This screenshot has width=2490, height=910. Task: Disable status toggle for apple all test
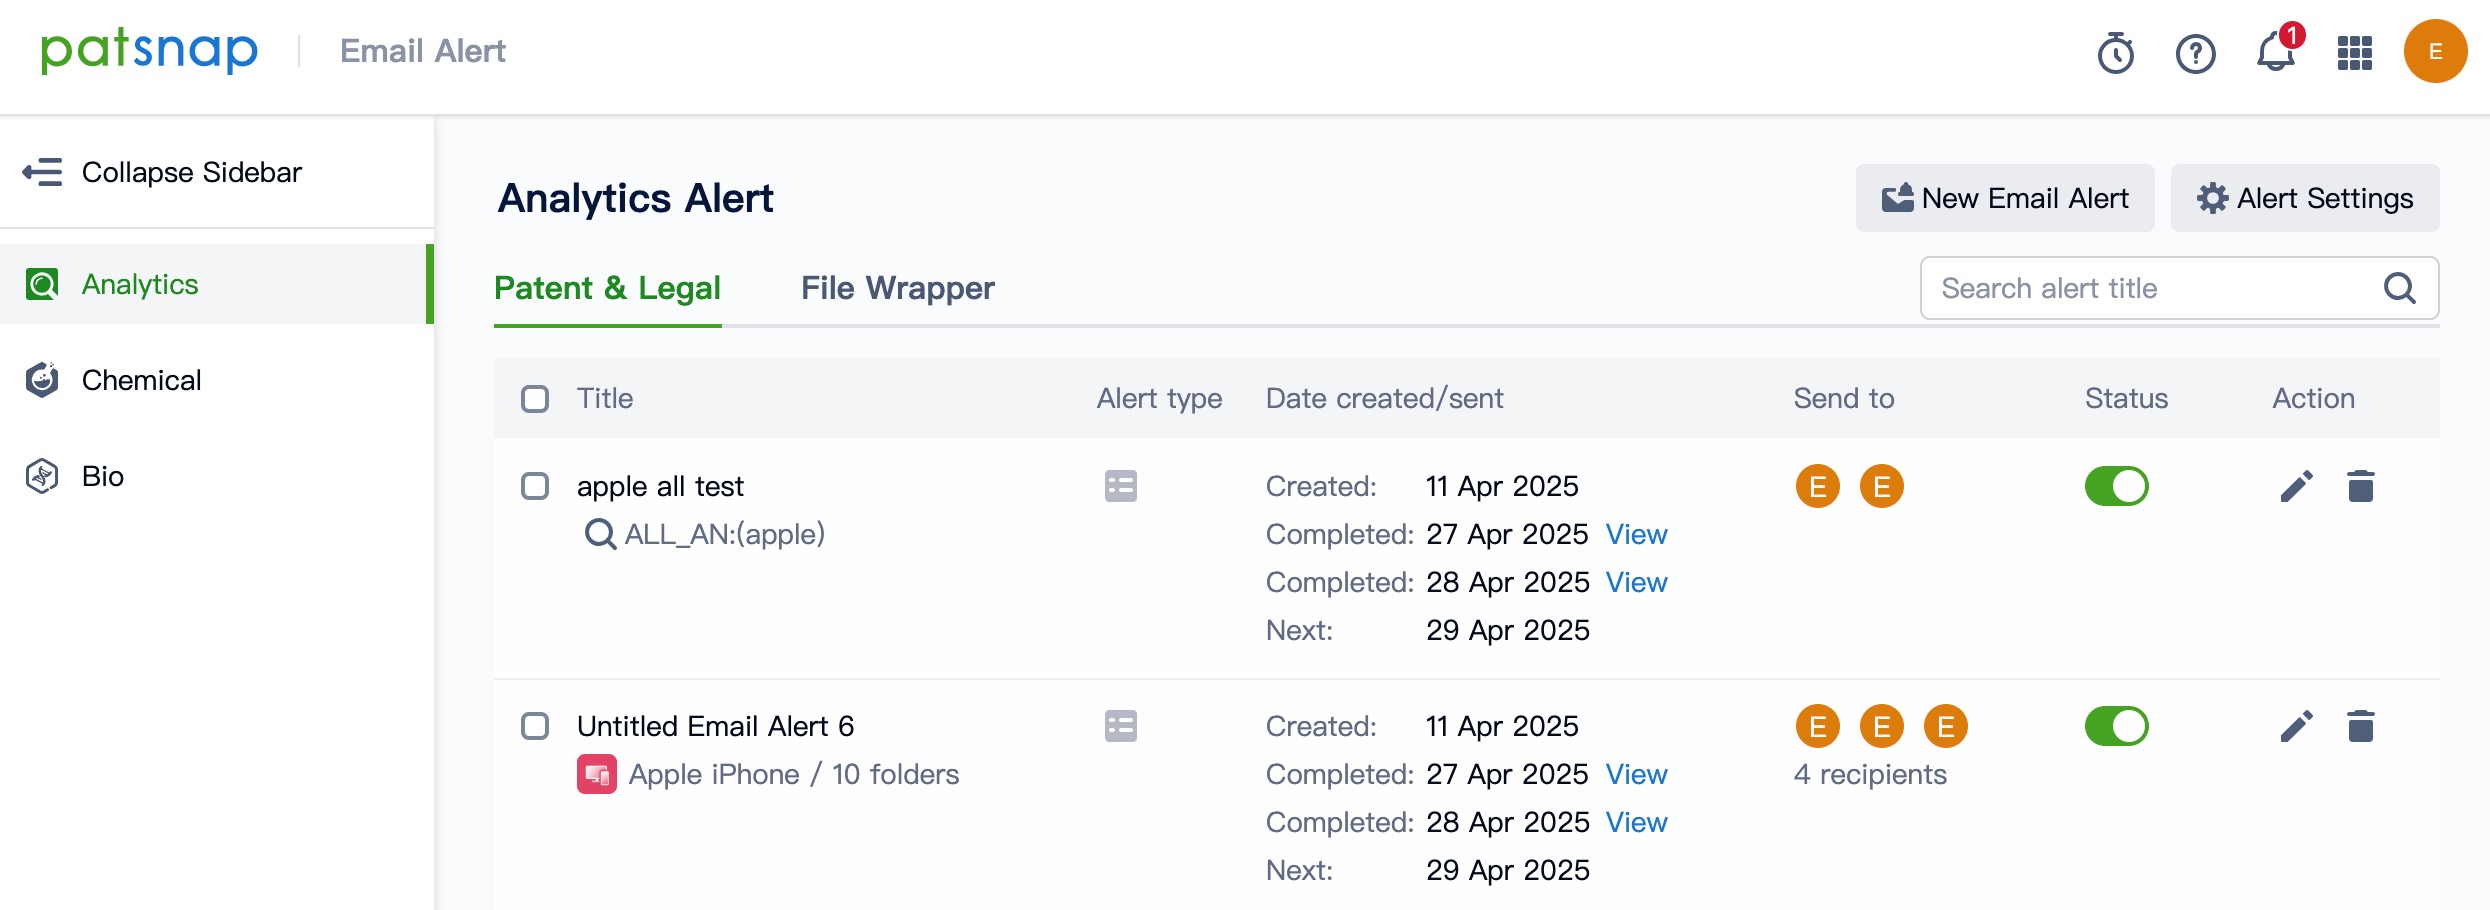(x=2116, y=487)
